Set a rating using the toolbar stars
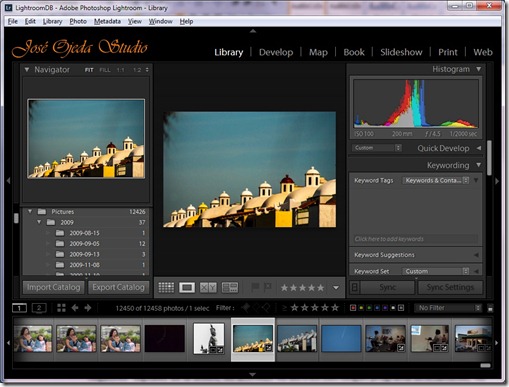Viewport: 509px width, 387px height. tap(302, 288)
